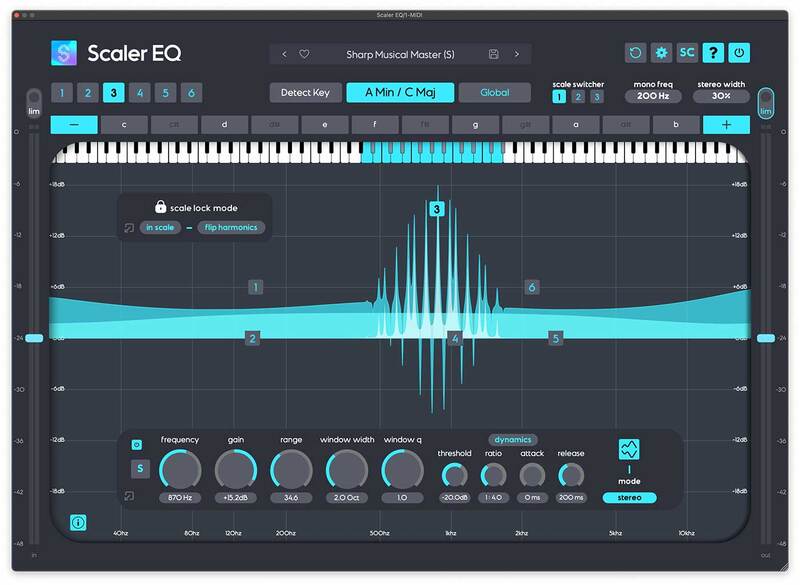Click the filter shape icon above mode
The height and width of the screenshot is (585, 800).
629,448
